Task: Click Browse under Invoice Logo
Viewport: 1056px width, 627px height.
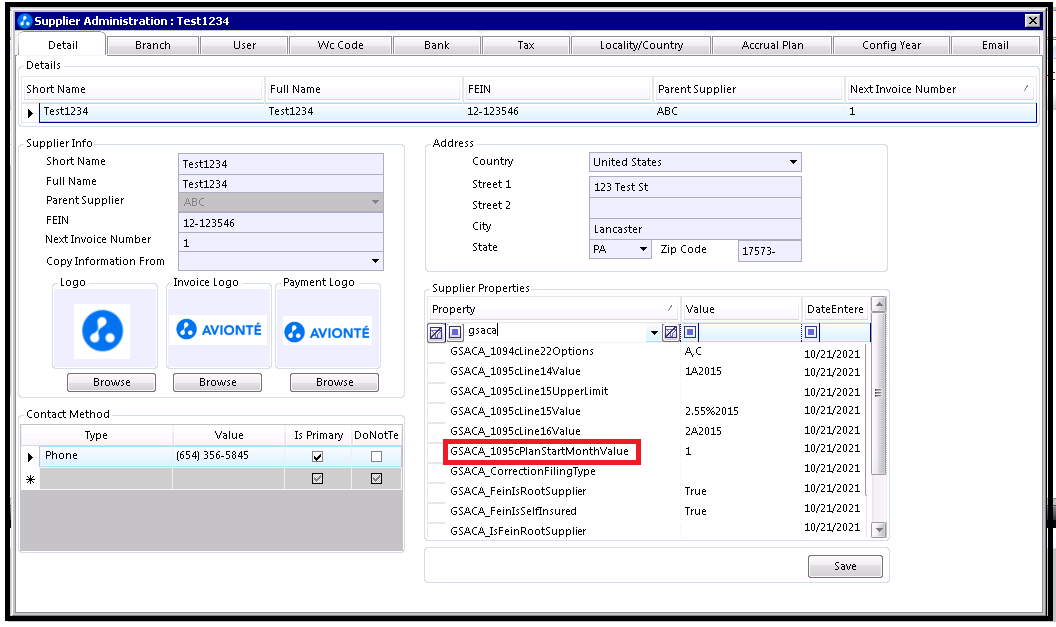Action: click(x=218, y=383)
